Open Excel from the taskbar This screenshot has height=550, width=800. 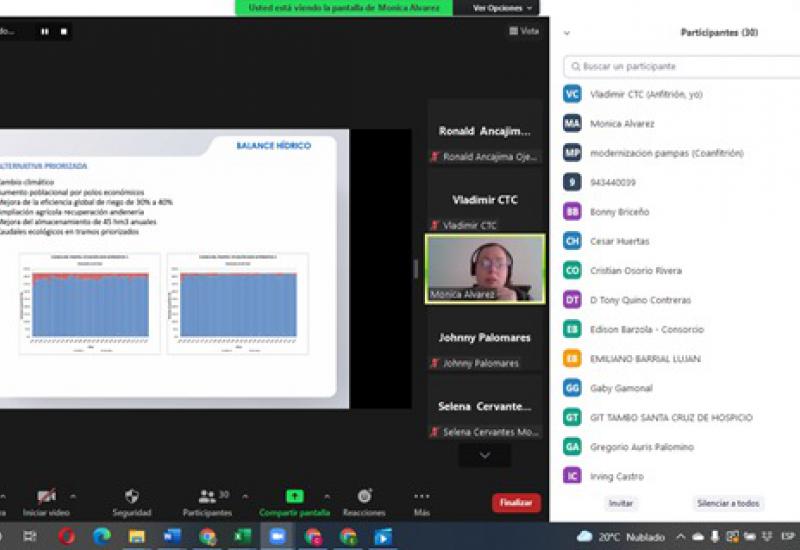[242, 537]
